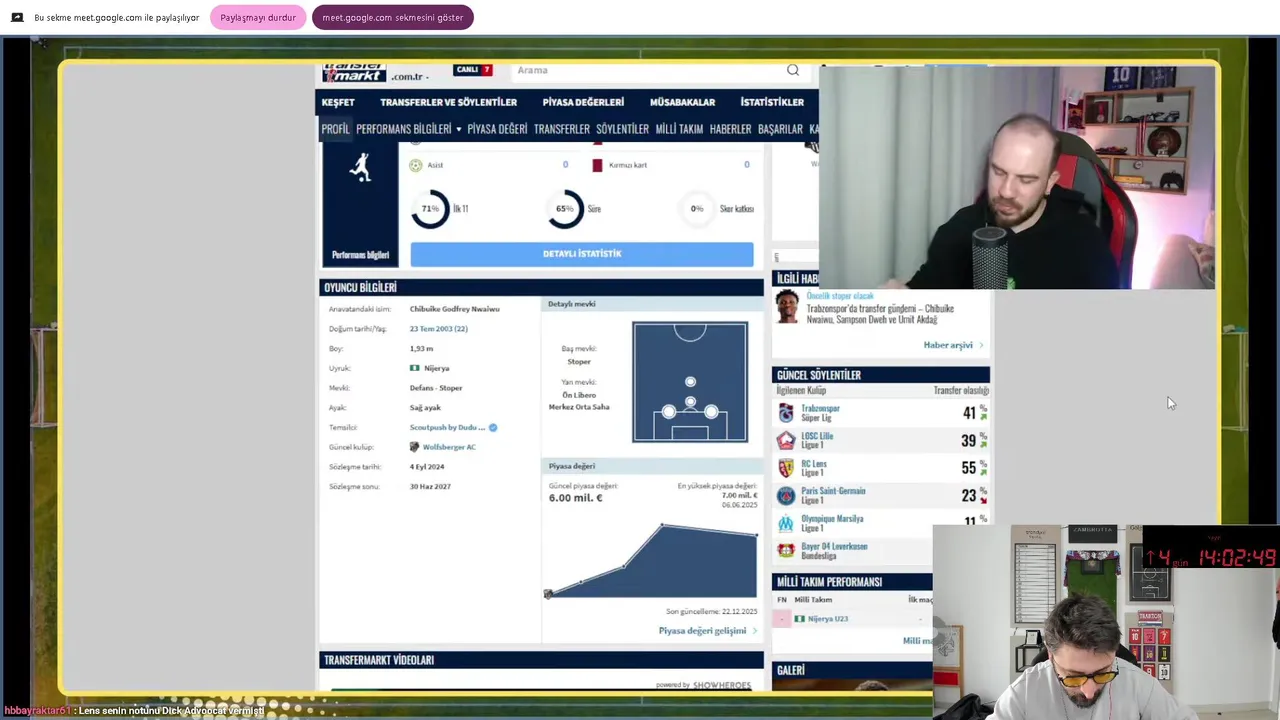Click the 65% Süre ring

(565, 209)
